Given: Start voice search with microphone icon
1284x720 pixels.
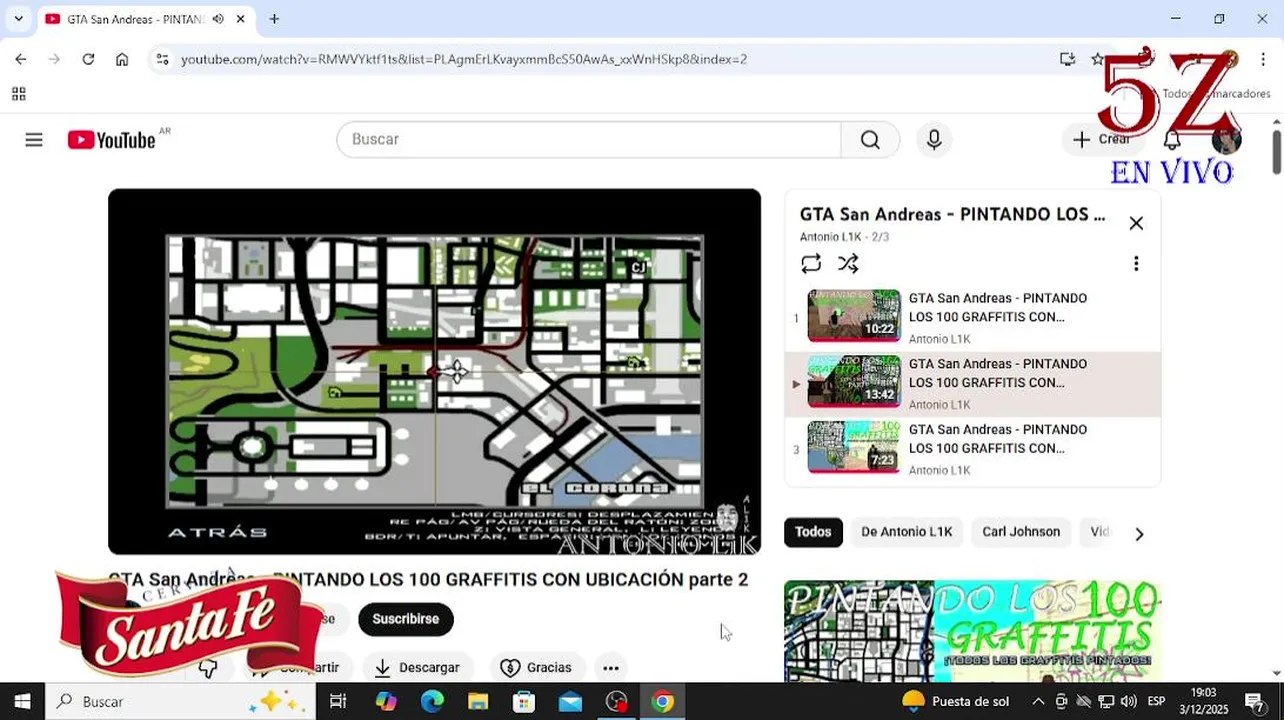Looking at the screenshot, I should [x=934, y=140].
